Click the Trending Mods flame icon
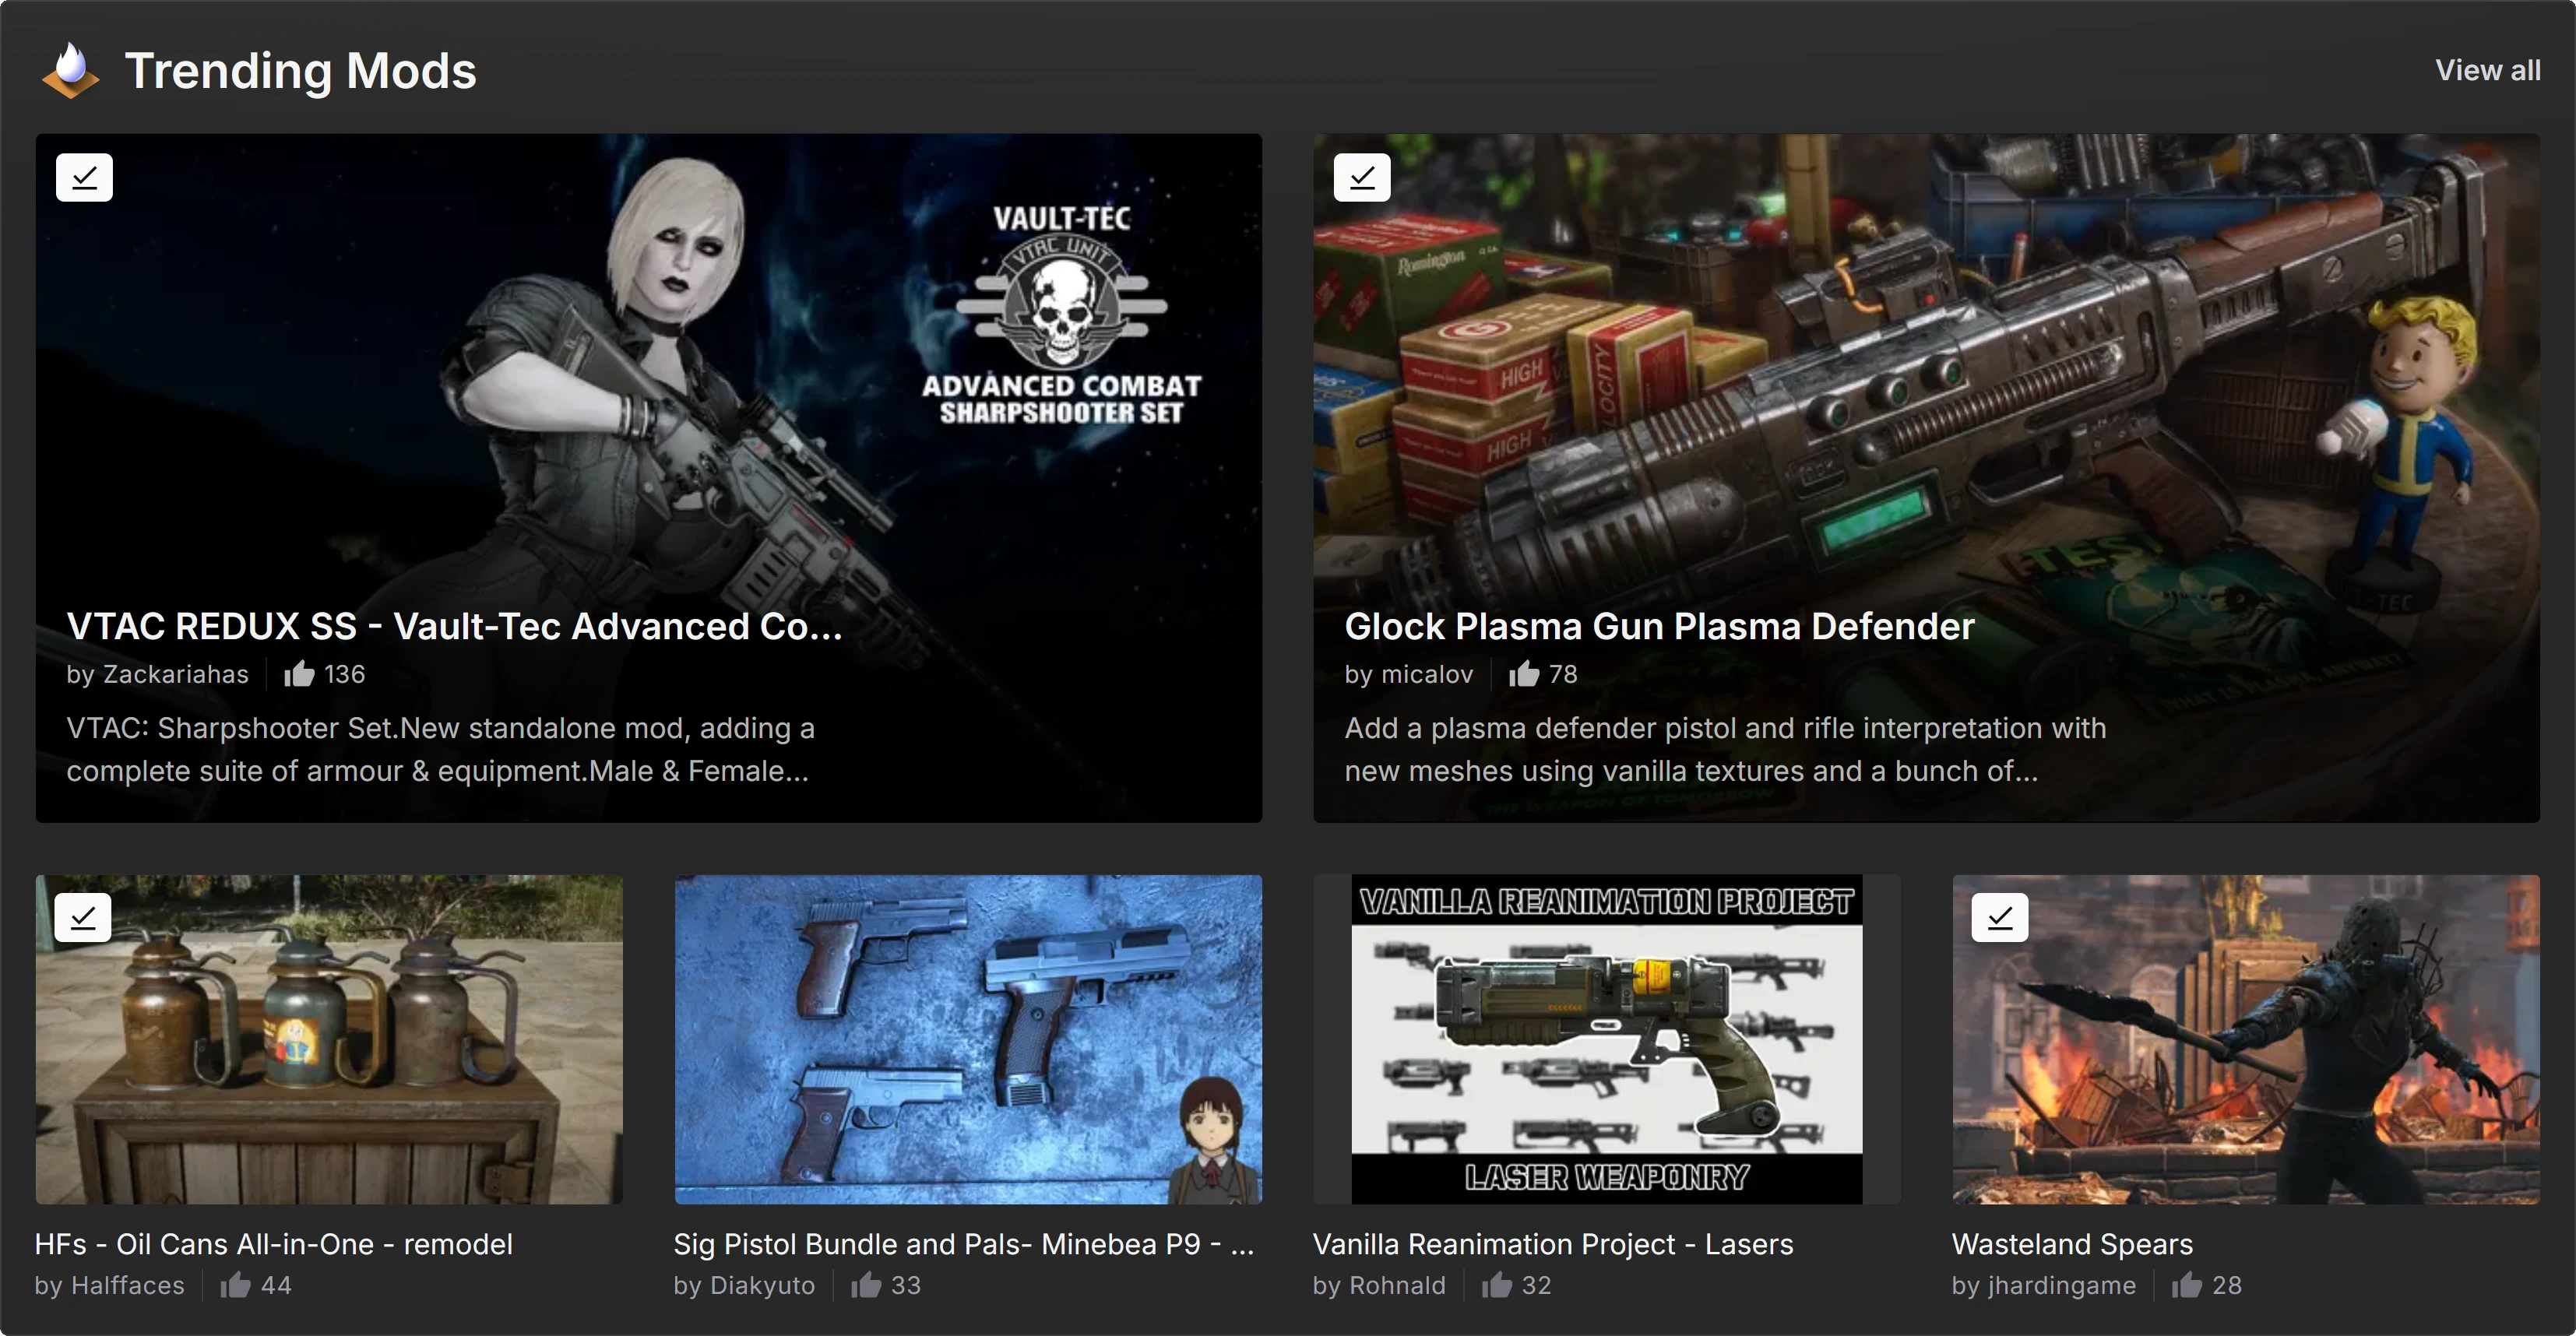The height and width of the screenshot is (1336, 2576). tap(71, 70)
